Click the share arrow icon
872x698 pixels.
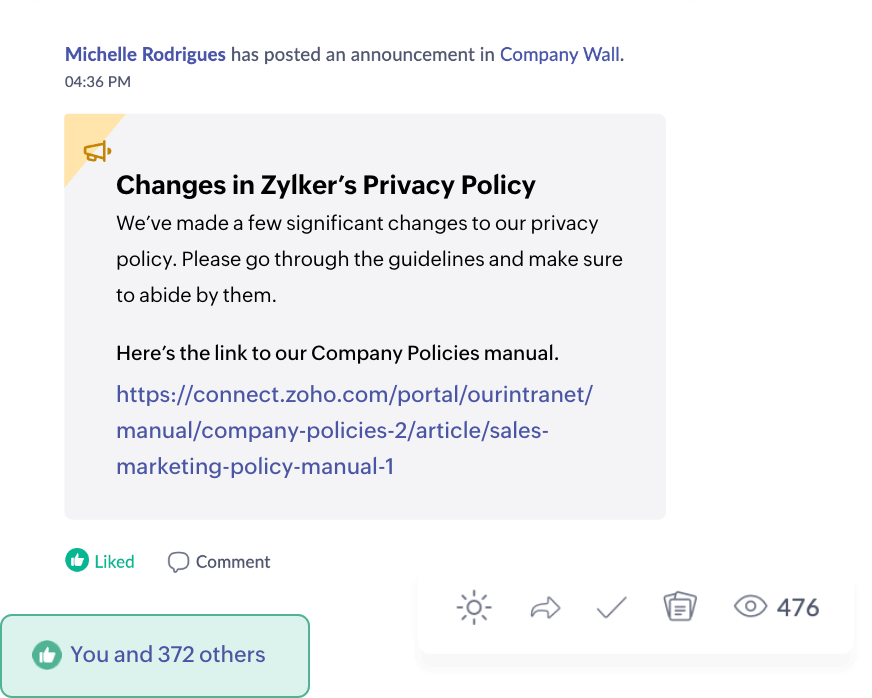point(545,608)
